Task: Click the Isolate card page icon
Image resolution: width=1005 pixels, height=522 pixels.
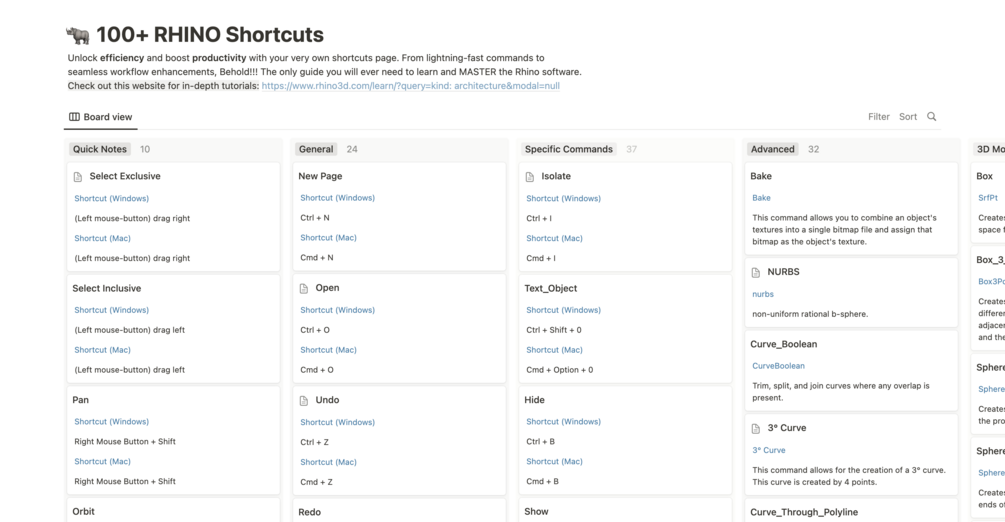Action: (x=530, y=177)
